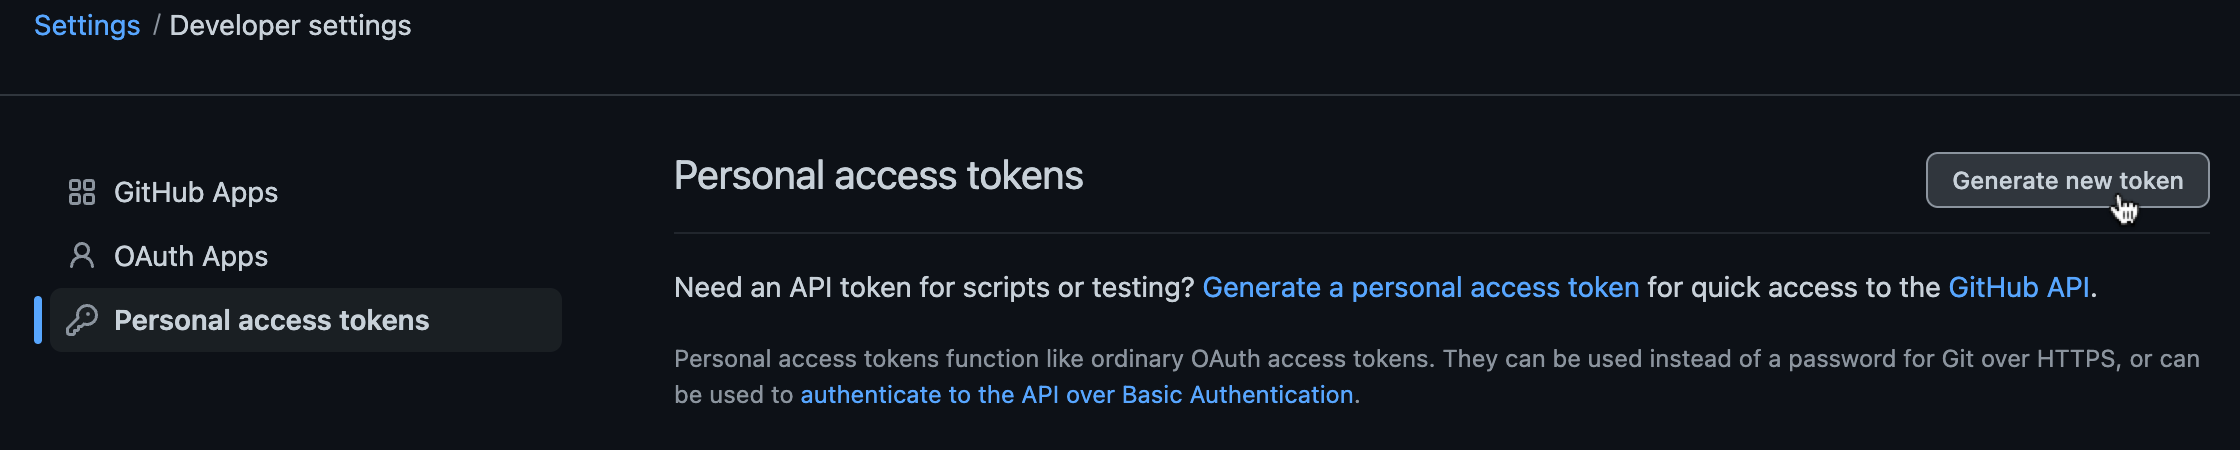Follow Generate a personal access token link
This screenshot has width=2240, height=450.
[1420, 288]
